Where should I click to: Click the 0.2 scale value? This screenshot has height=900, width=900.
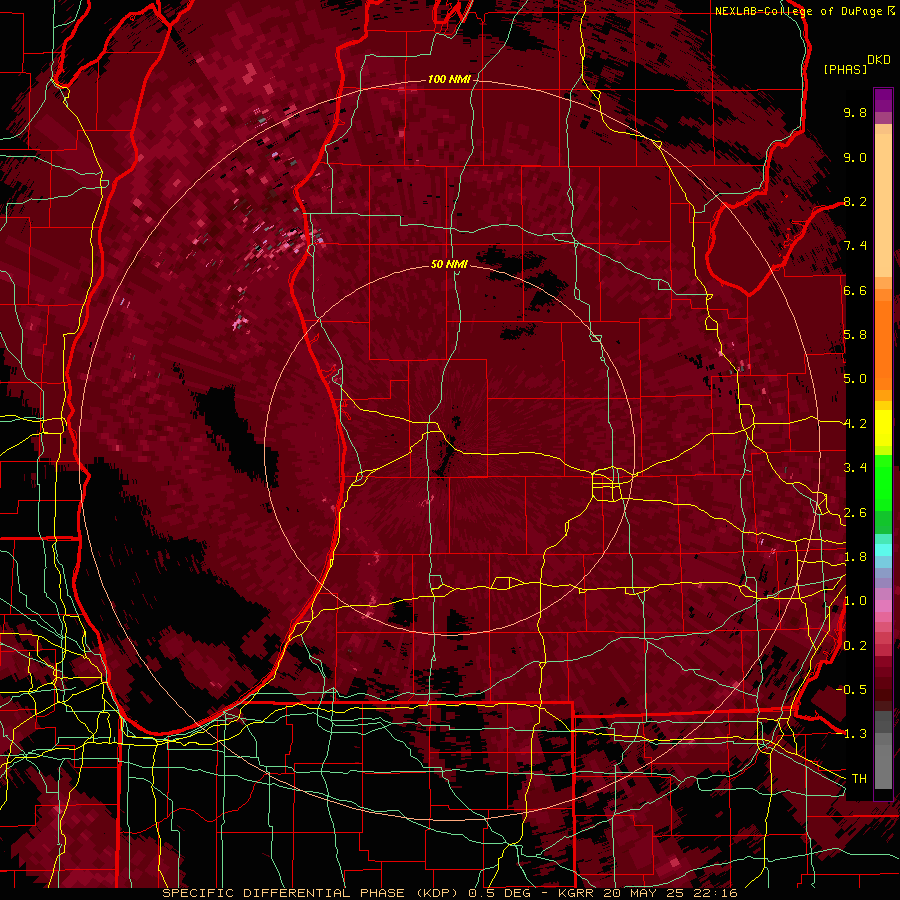855,645
